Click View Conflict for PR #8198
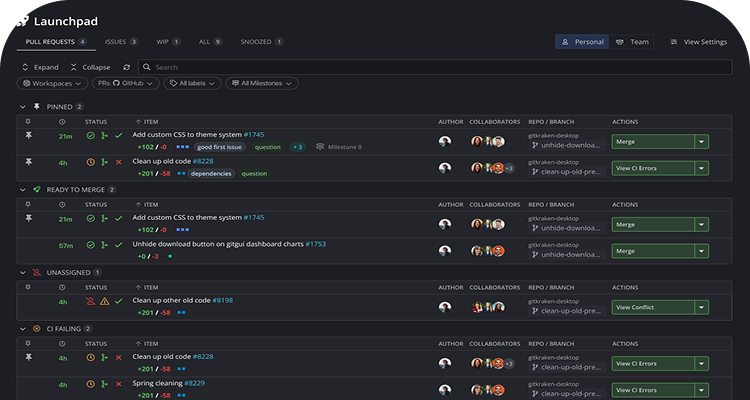Image resolution: width=750 pixels, height=400 pixels. pyautogui.click(x=653, y=307)
